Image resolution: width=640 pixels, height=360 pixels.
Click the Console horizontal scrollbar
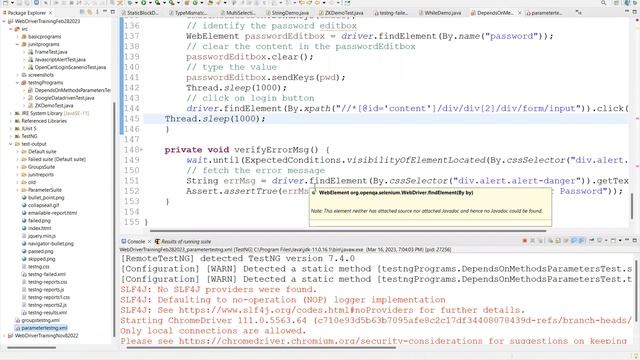(x=261, y=348)
